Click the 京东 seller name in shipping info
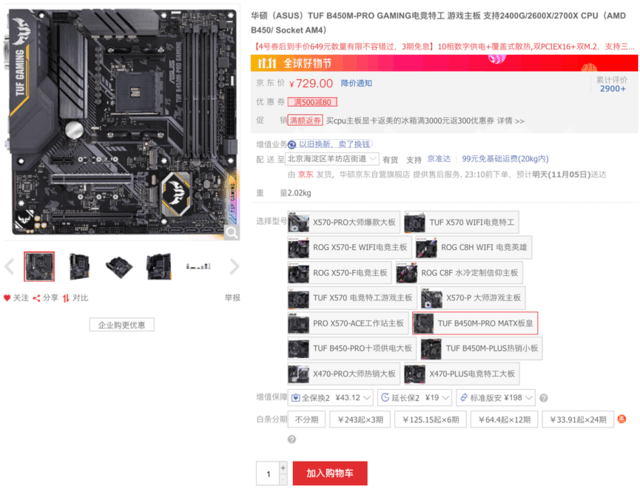The width and height of the screenshot is (640, 489). tap(305, 175)
